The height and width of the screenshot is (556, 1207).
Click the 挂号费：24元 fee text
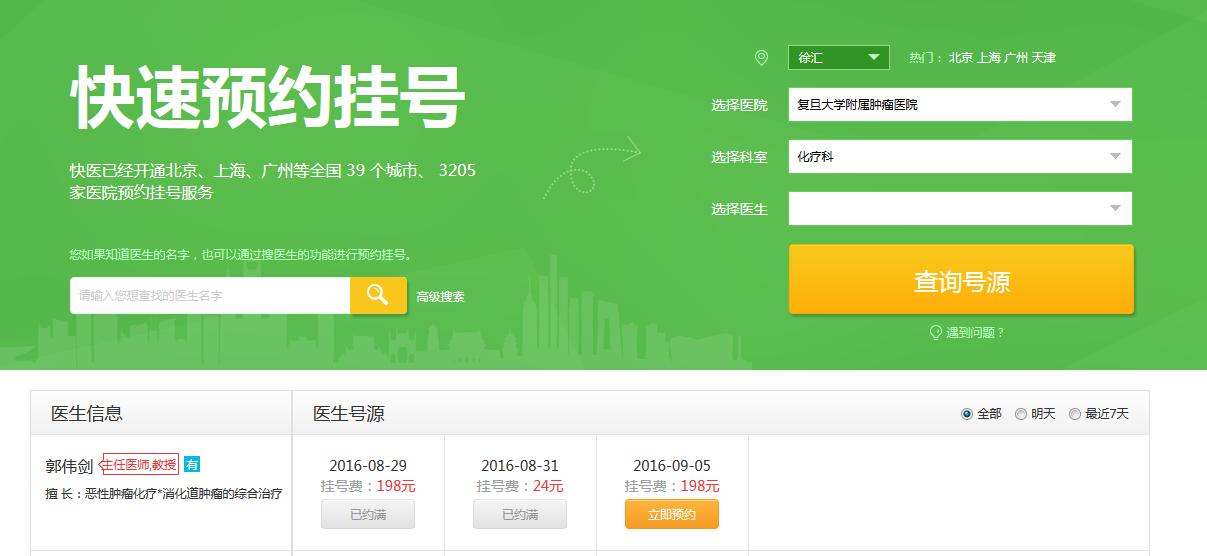pos(520,486)
